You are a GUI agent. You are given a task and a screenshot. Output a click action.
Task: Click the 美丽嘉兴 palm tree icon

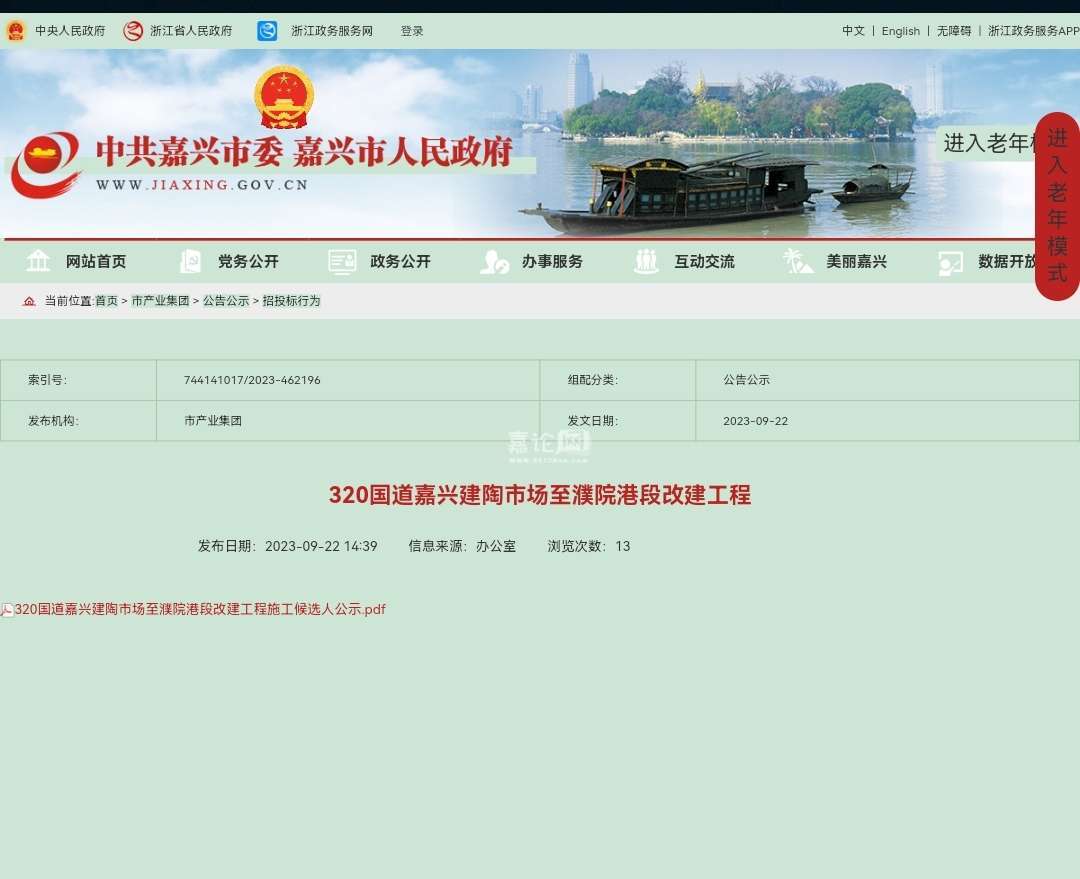tap(798, 261)
